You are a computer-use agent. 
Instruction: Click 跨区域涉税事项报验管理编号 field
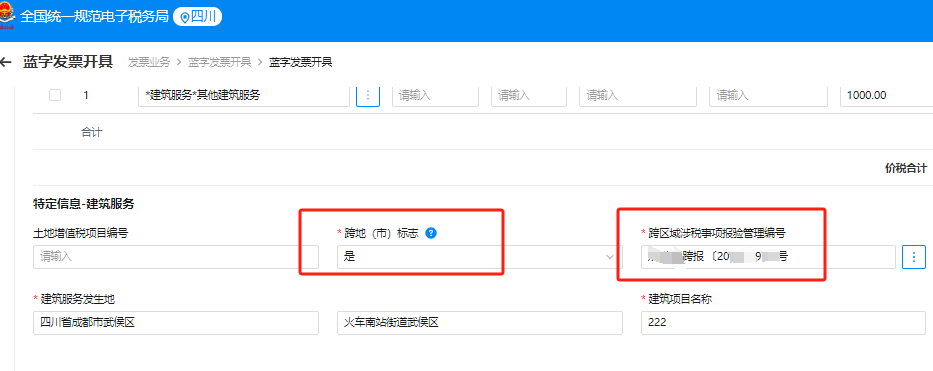768,257
